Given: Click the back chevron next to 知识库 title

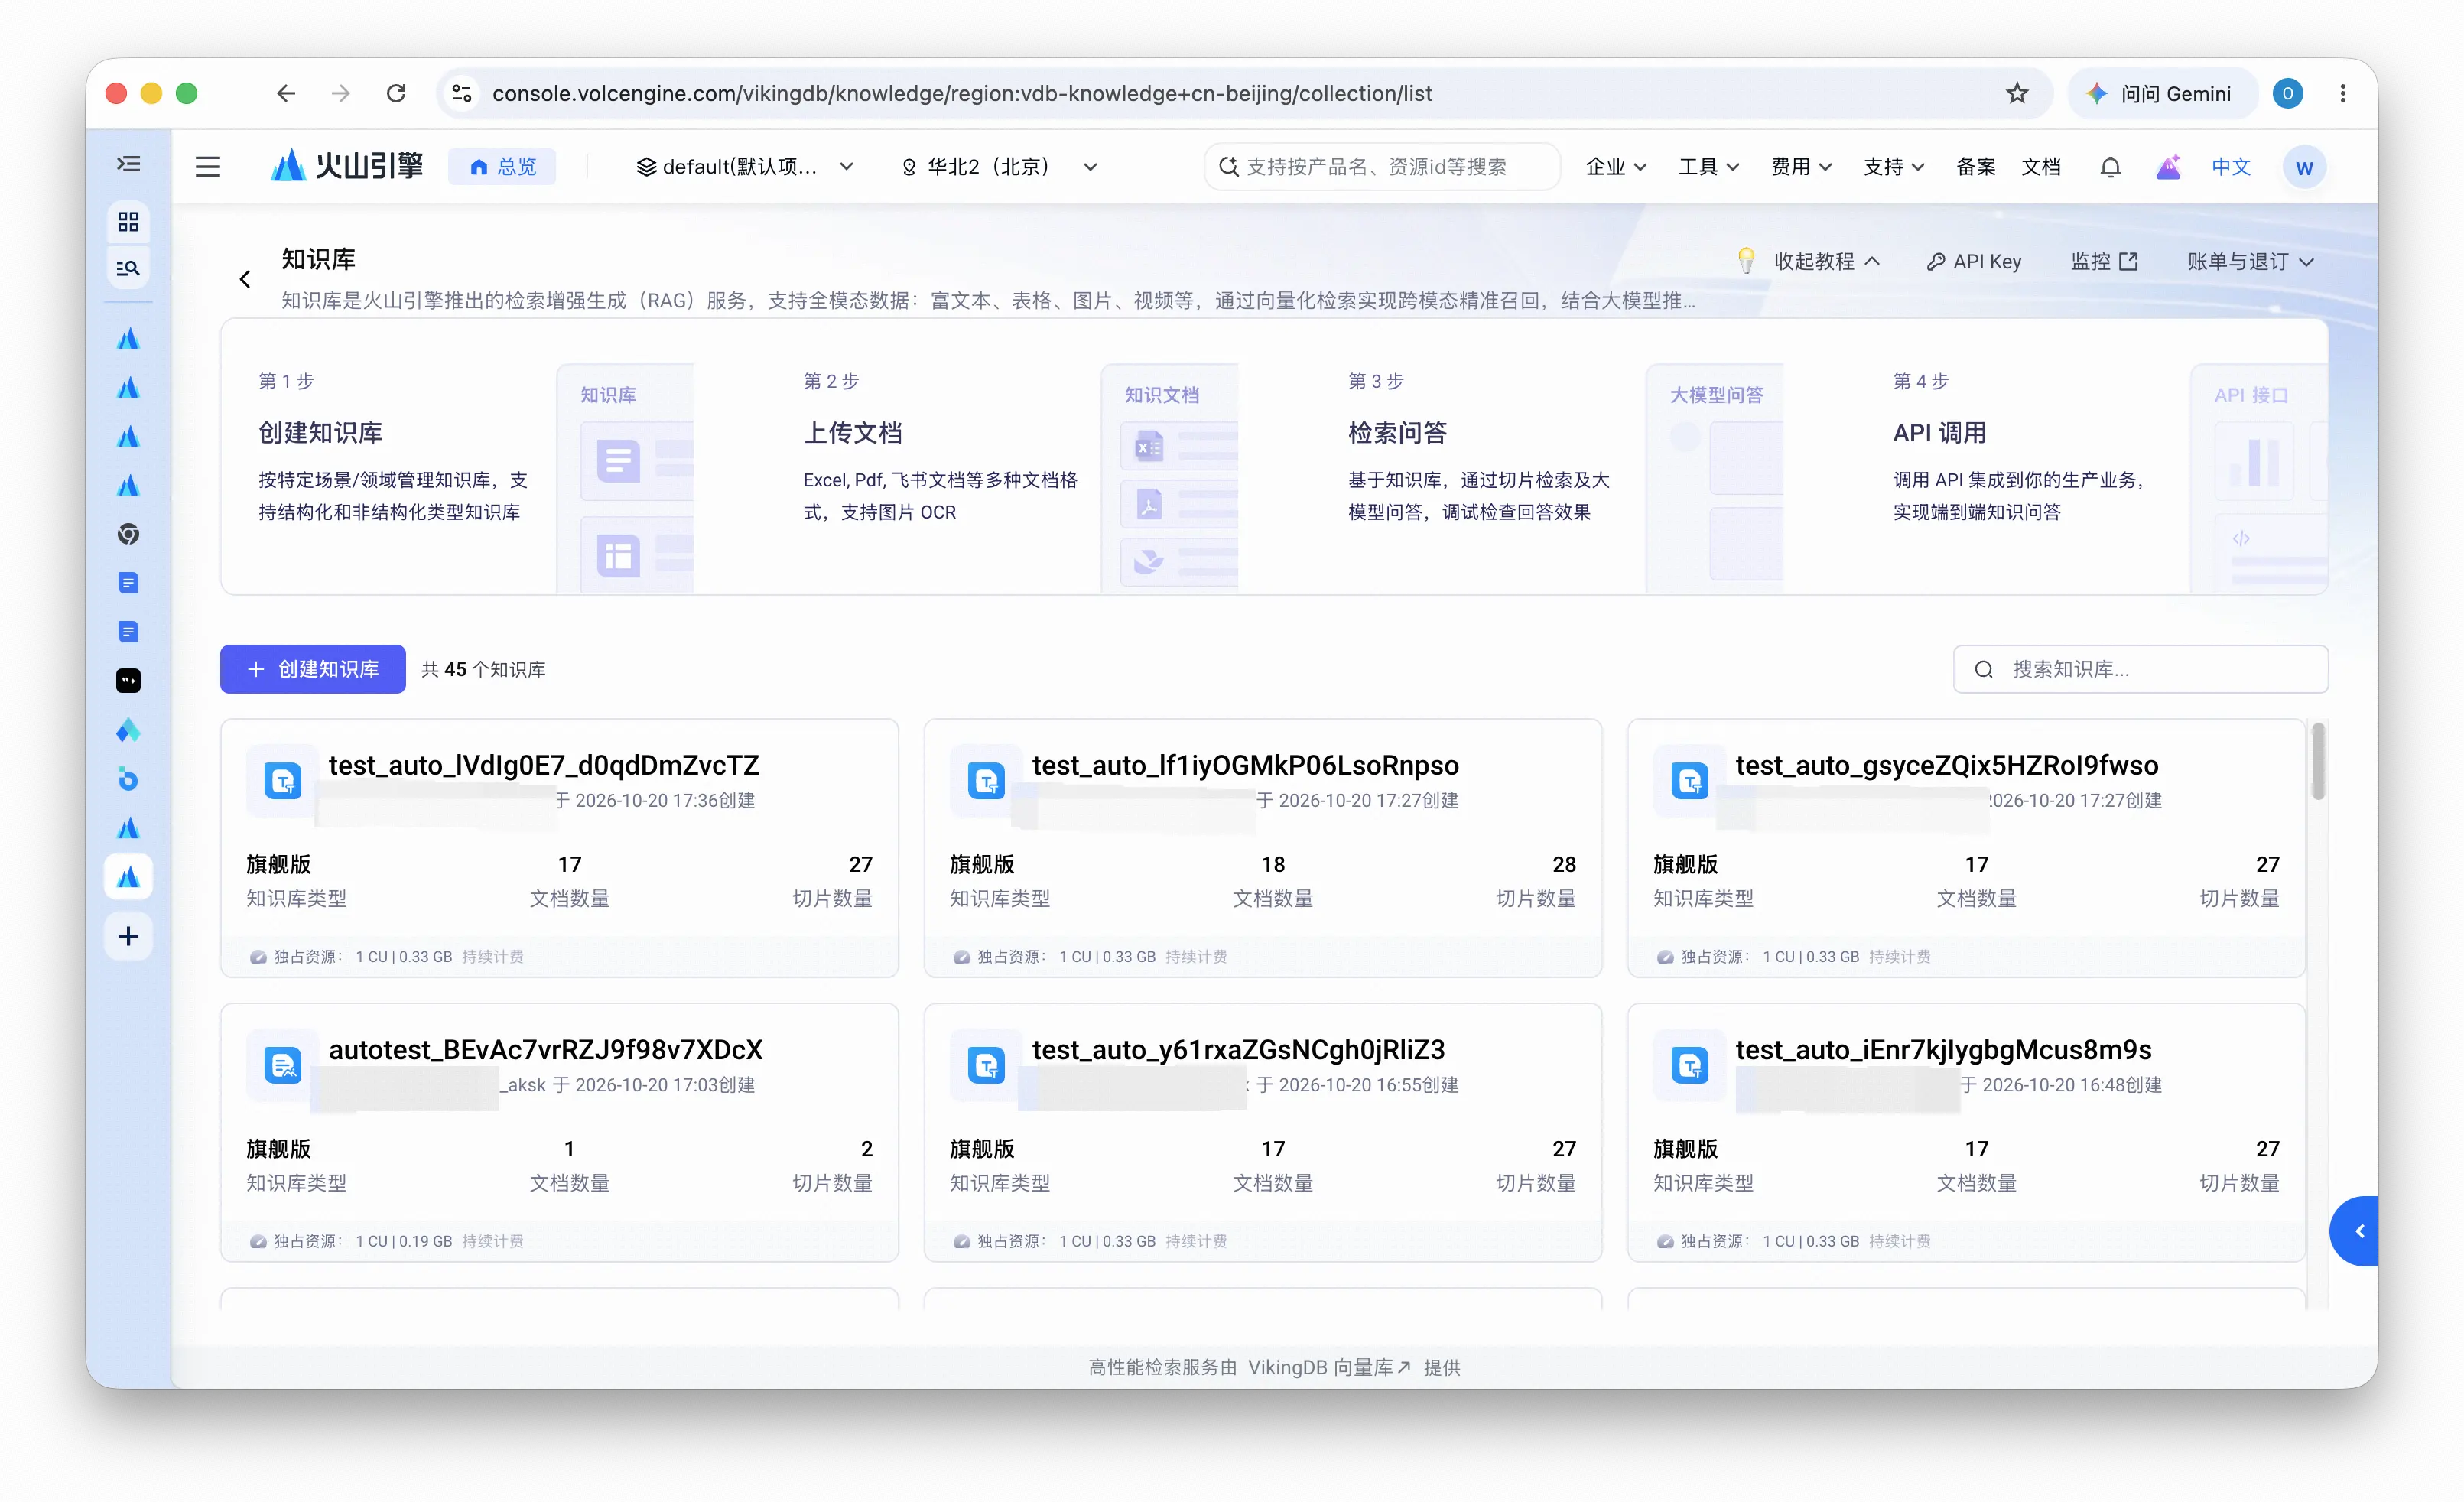Looking at the screenshot, I should tap(245, 279).
